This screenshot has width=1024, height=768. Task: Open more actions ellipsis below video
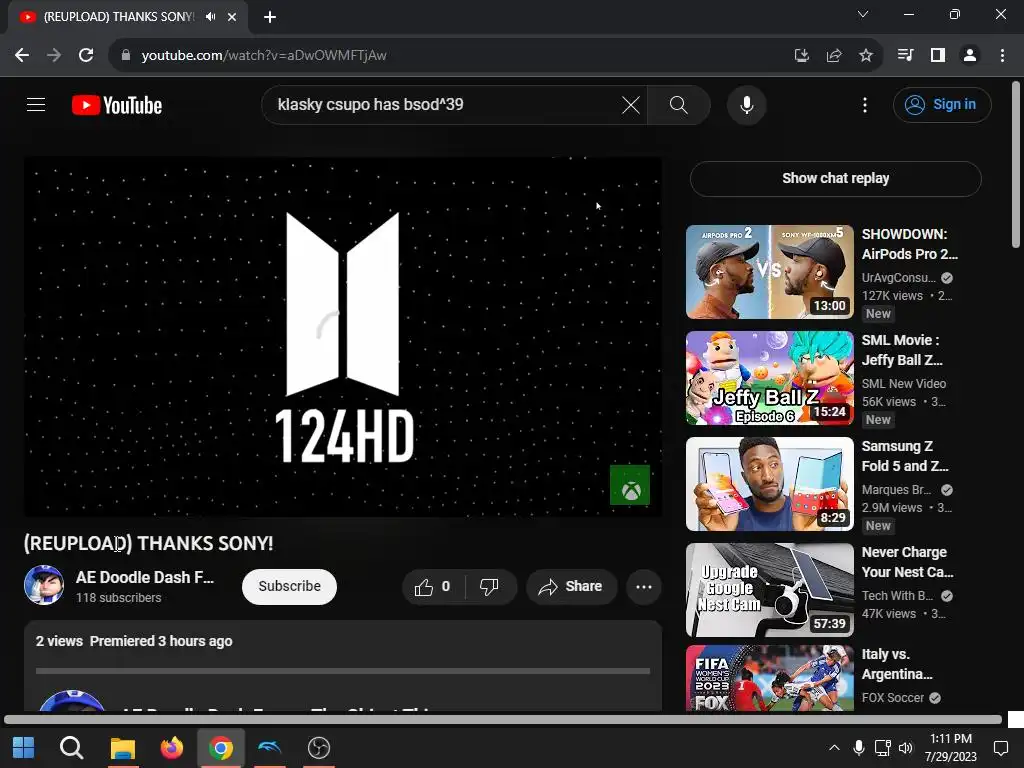tap(643, 586)
